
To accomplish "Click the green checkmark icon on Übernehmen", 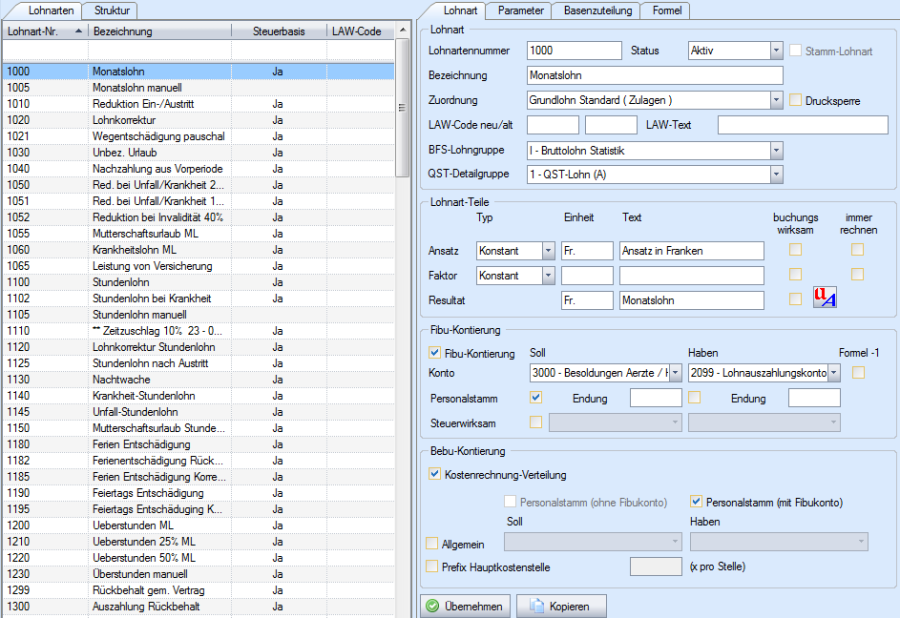I will 433,606.
